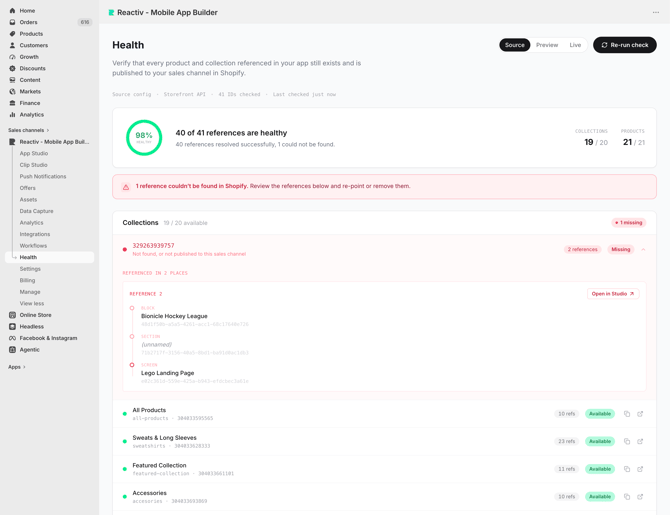Image resolution: width=670 pixels, height=515 pixels.
Task: Click the Reactiv app icon in sidebar
Action: (12, 142)
